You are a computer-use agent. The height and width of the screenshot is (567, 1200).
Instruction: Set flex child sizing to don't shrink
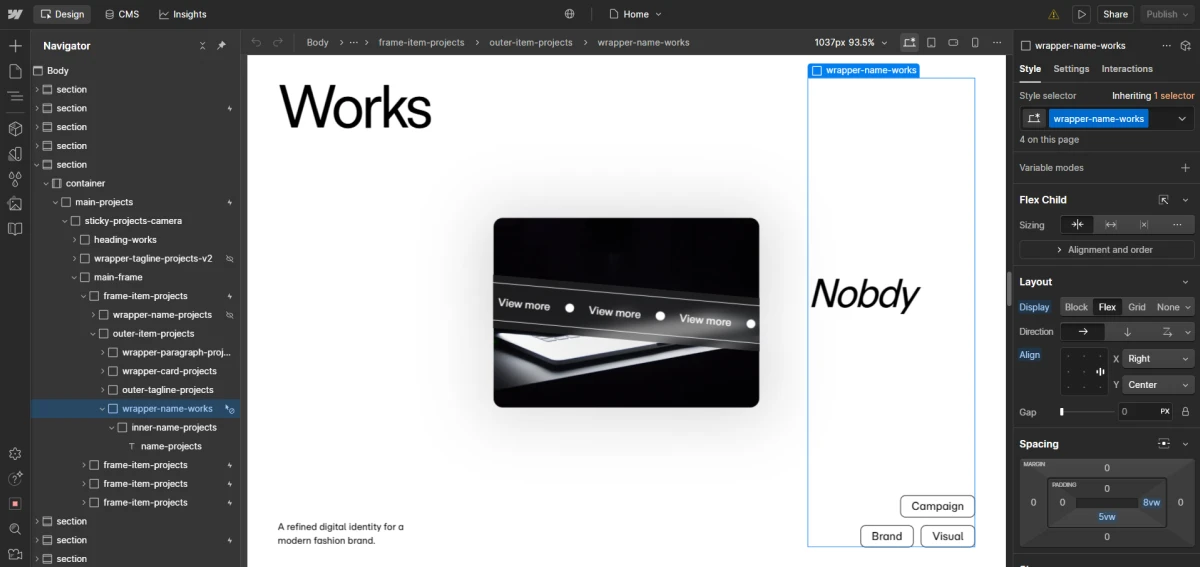point(1144,225)
